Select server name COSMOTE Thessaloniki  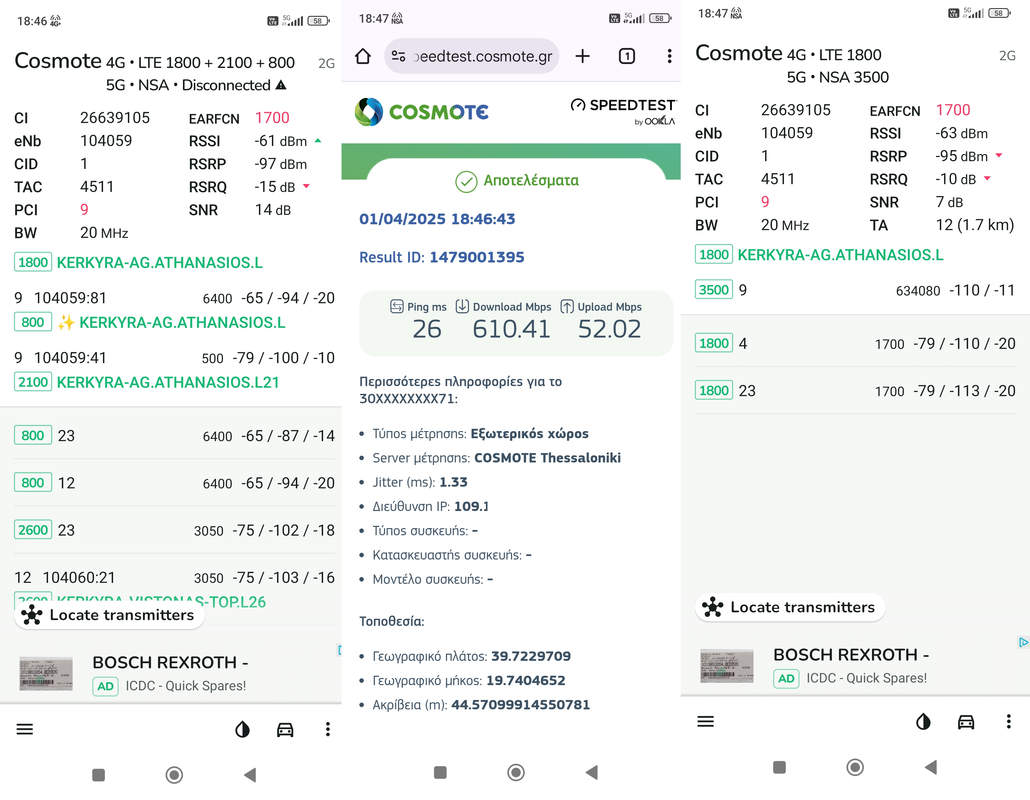coord(547,458)
